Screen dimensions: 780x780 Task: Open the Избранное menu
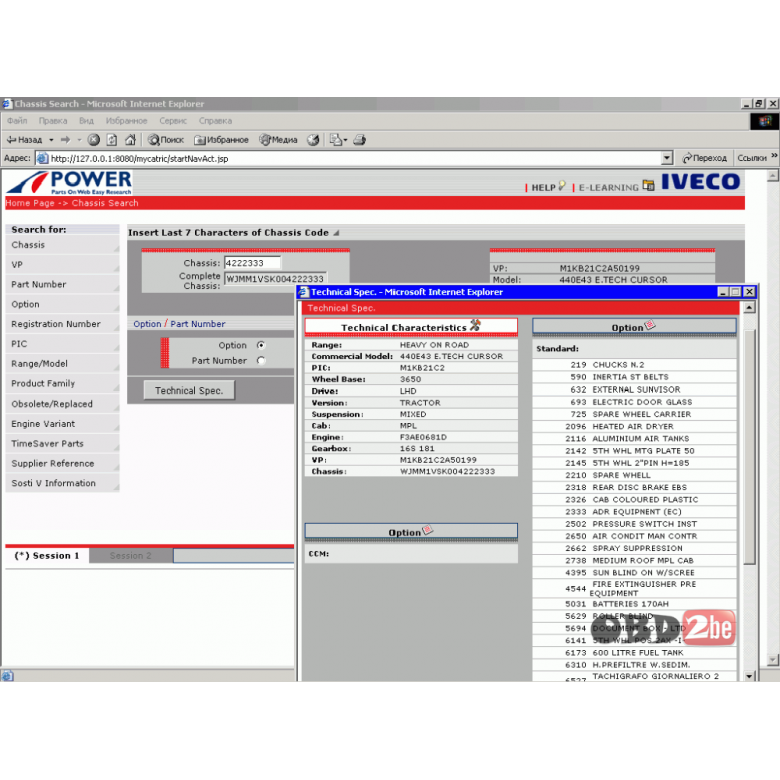[126, 121]
